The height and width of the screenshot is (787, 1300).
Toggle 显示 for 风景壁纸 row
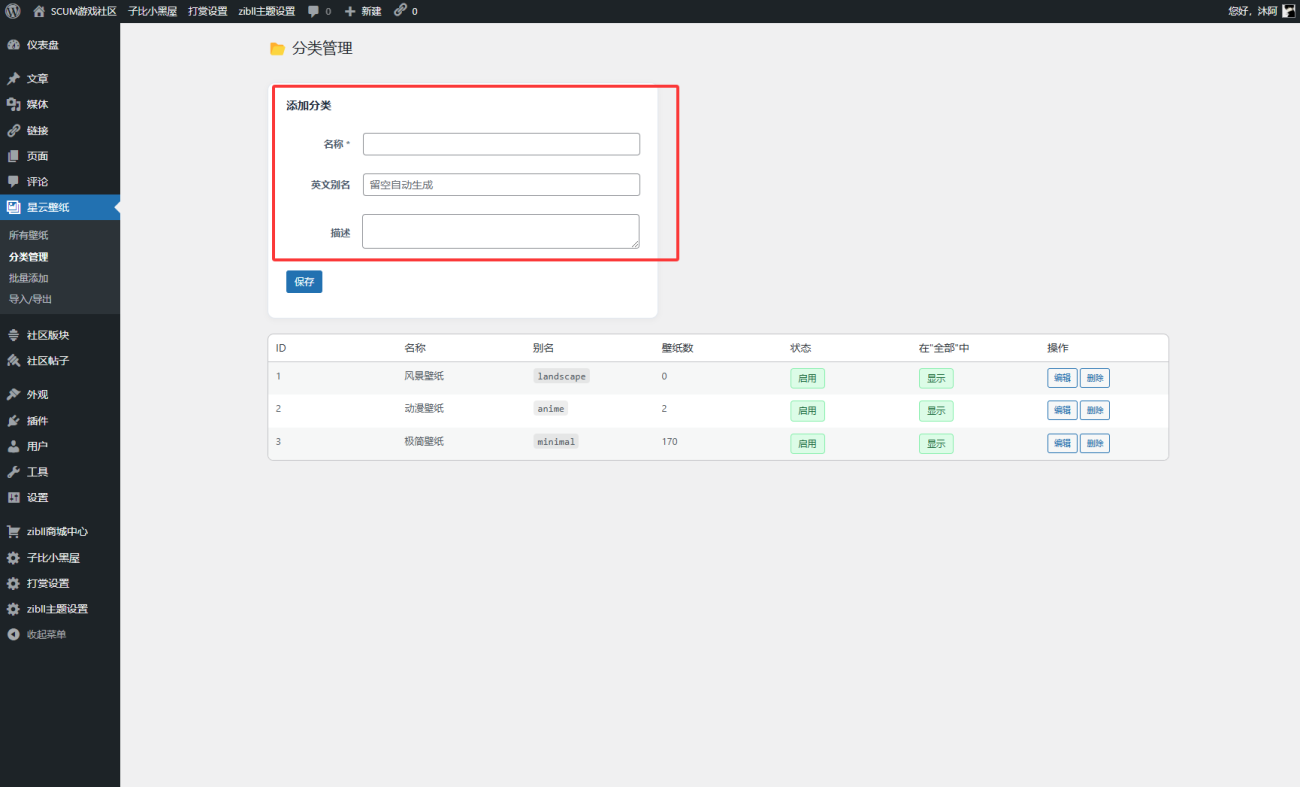pos(936,378)
